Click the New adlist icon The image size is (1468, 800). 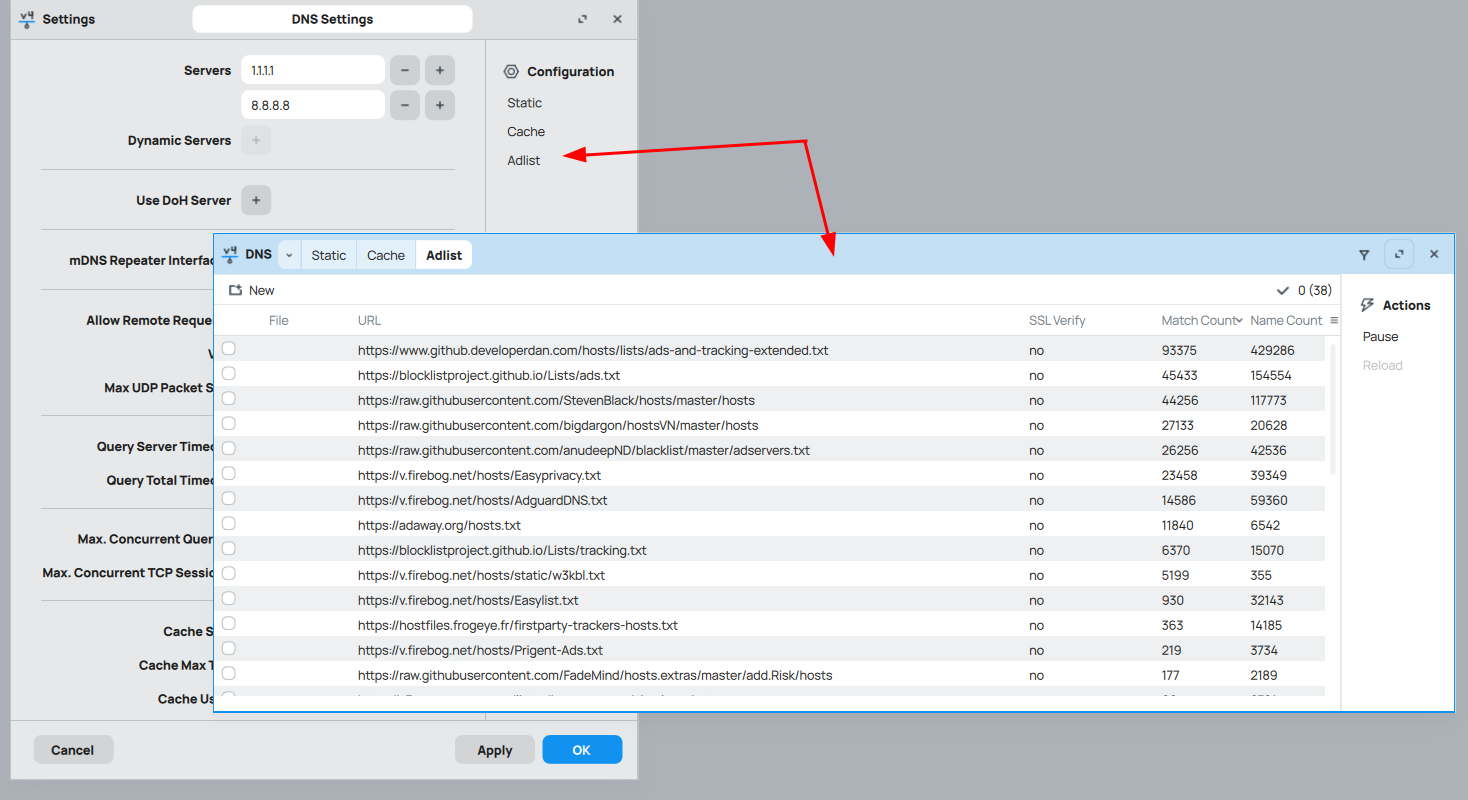[235, 290]
